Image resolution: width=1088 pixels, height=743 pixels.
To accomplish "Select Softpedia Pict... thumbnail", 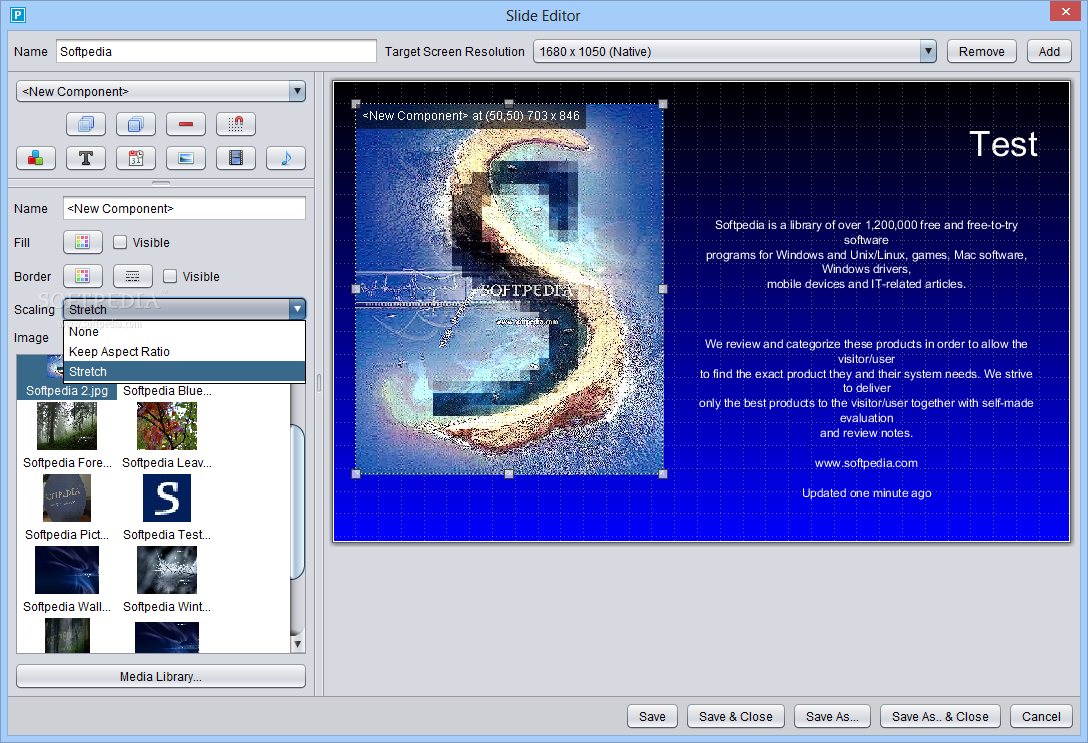I will [67, 498].
